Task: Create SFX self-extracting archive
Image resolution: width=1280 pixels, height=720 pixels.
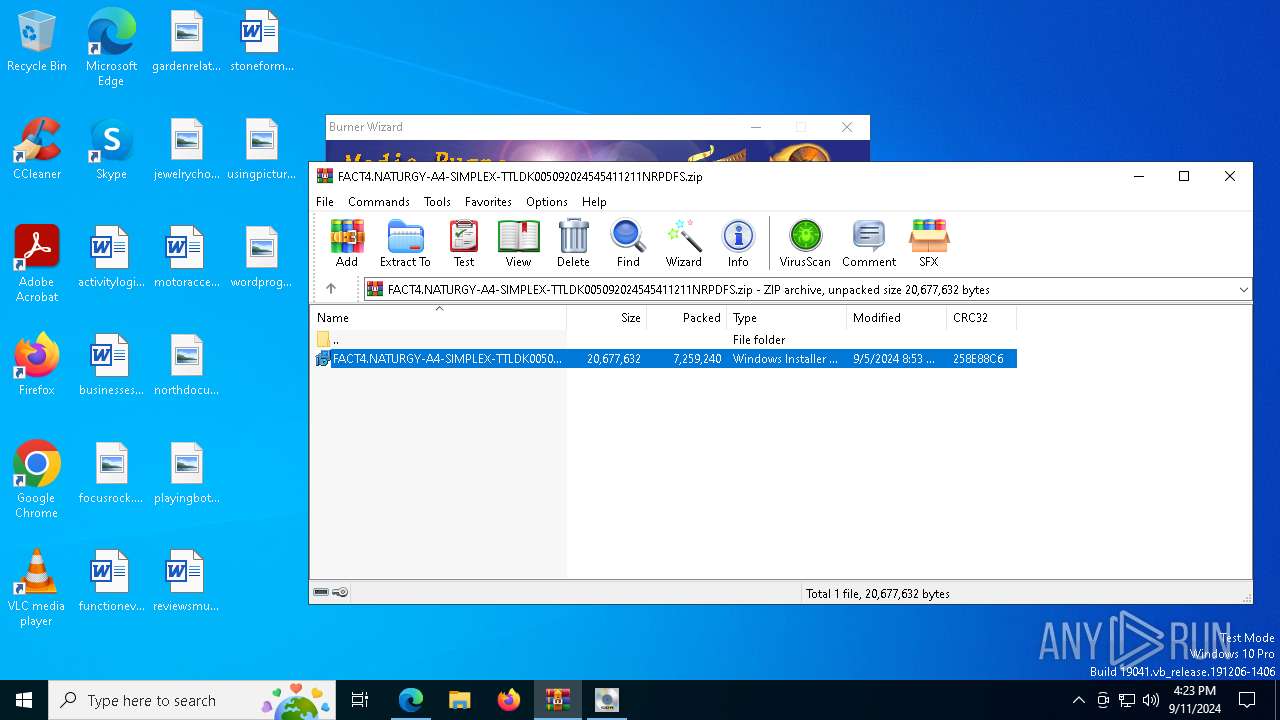Action: (929, 244)
